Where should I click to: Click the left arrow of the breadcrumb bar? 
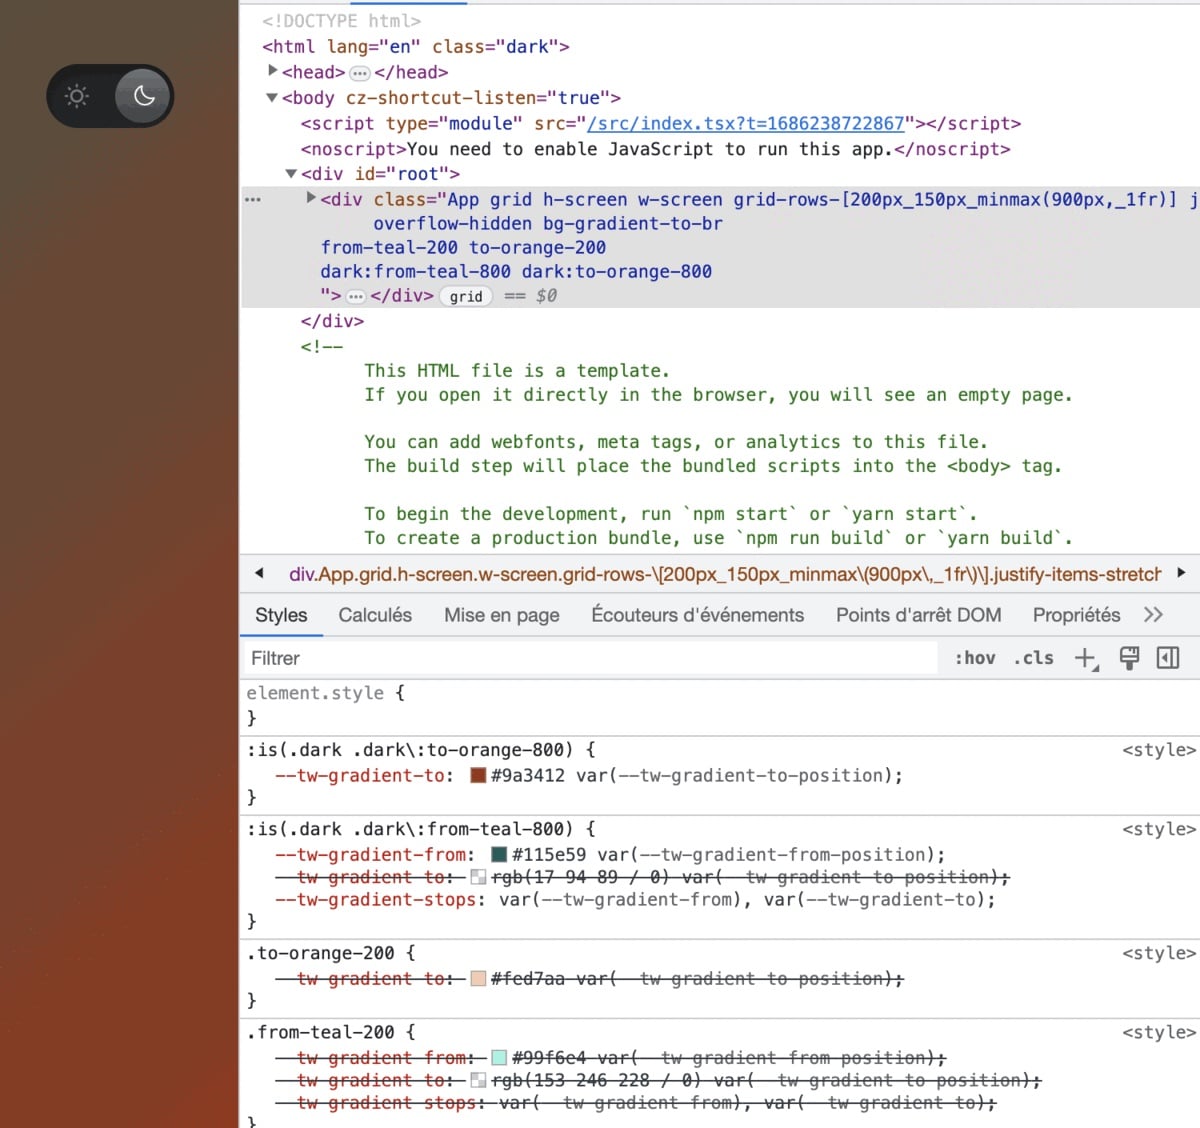pyautogui.click(x=260, y=573)
